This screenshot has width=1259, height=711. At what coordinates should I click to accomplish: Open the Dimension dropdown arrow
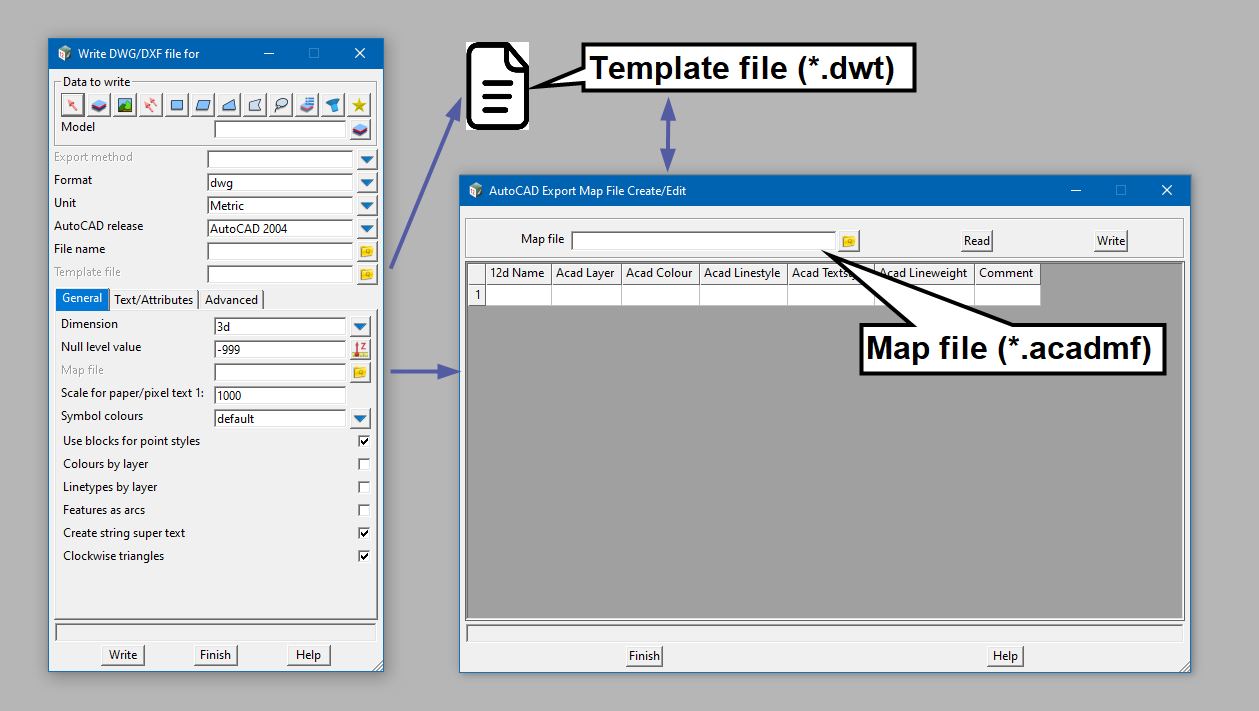[x=360, y=327]
